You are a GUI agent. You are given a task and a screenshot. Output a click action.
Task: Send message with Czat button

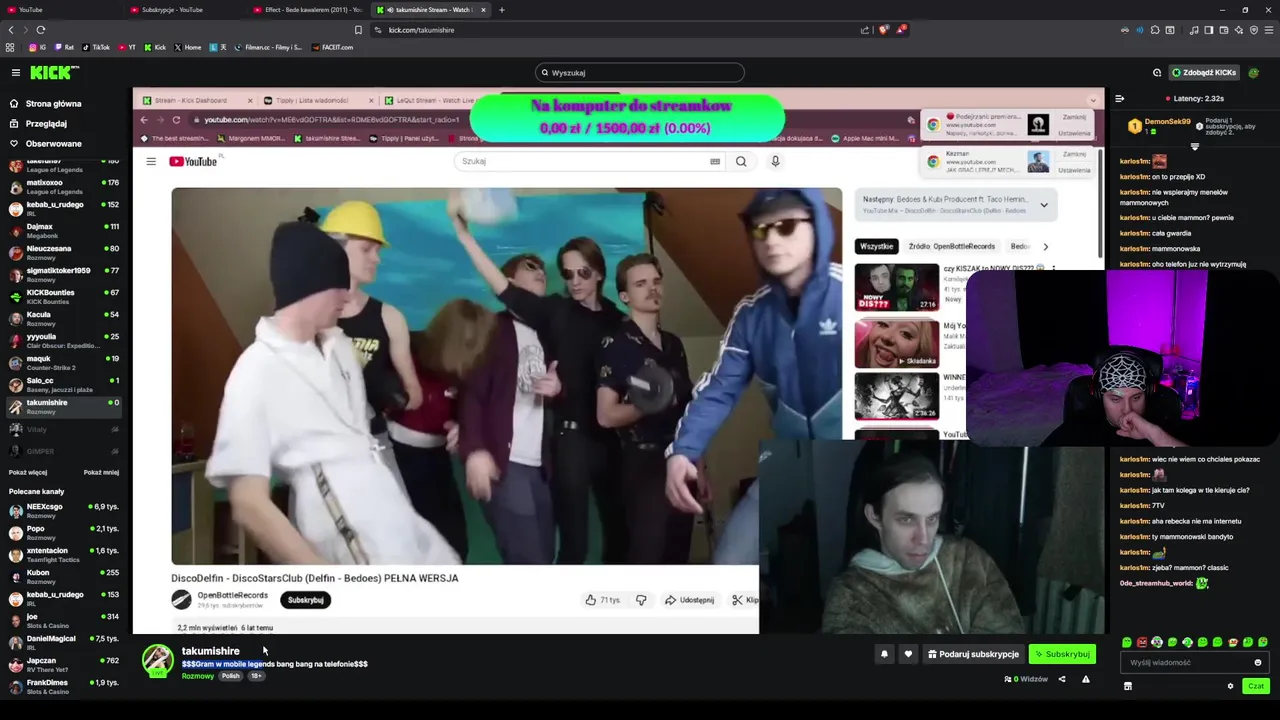click(x=1256, y=686)
